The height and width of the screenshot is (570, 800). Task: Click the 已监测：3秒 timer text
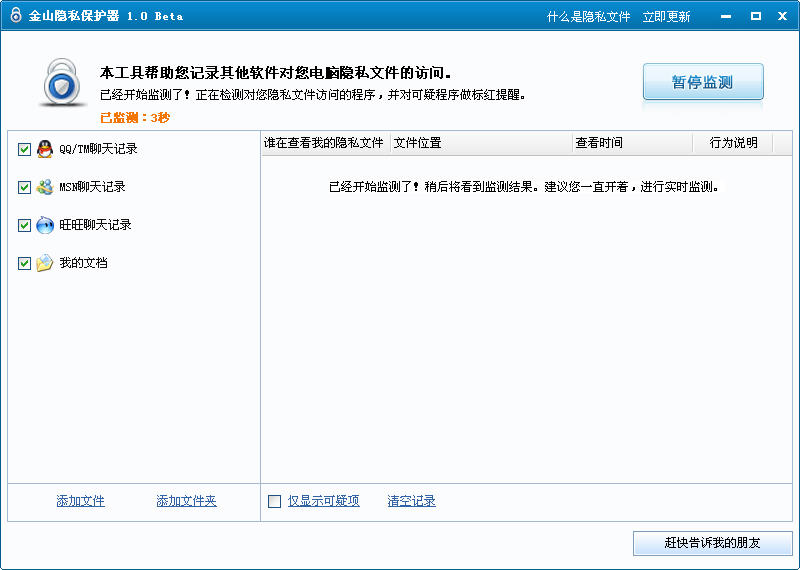point(135,118)
